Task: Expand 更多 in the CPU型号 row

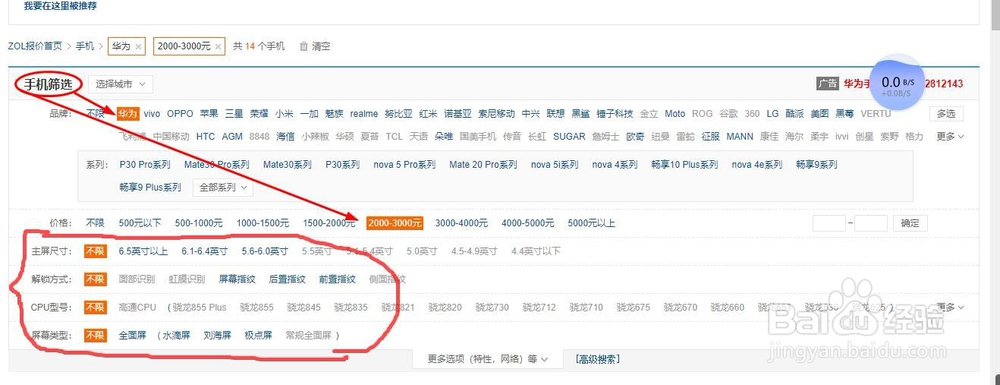Action: [950, 307]
